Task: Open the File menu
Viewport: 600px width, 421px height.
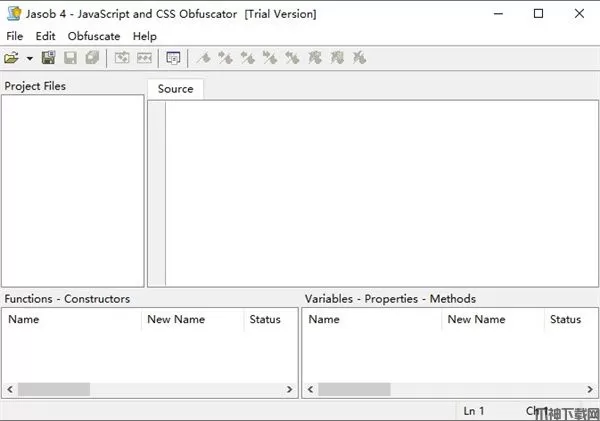Action: pyautogui.click(x=15, y=36)
